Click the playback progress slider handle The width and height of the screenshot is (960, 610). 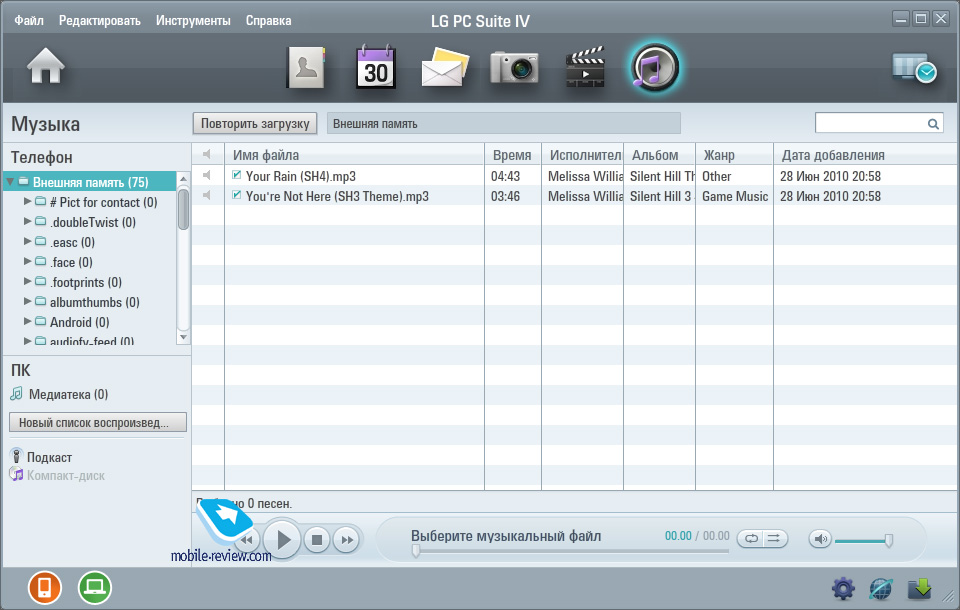(416, 551)
